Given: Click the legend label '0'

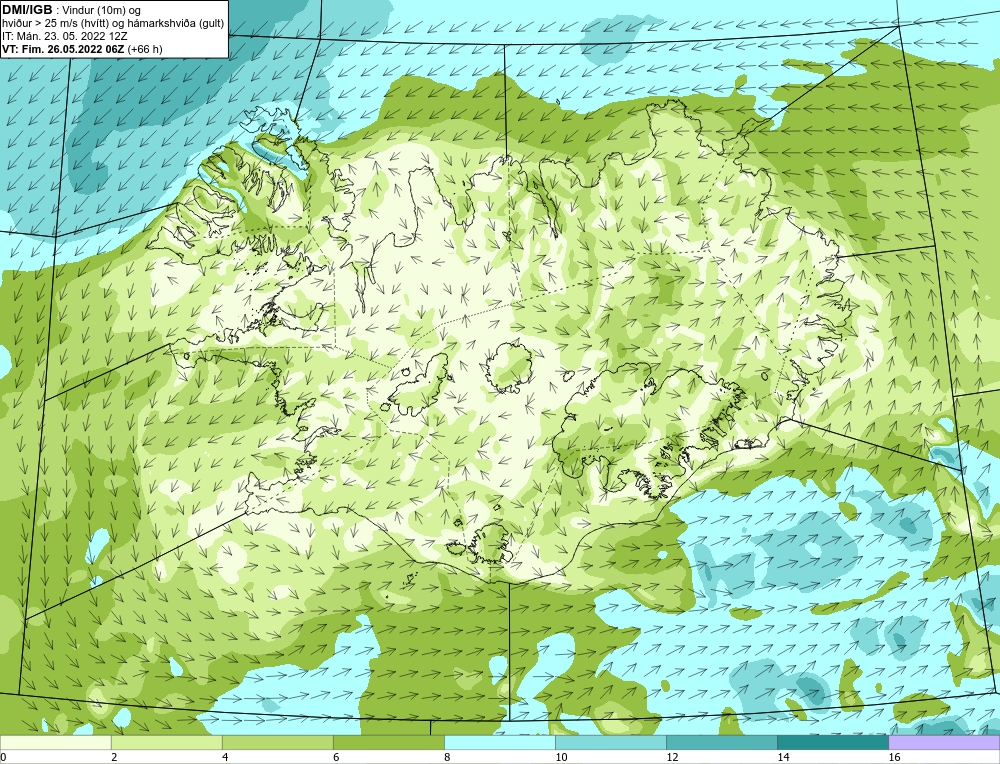Looking at the screenshot, I should point(3,757).
